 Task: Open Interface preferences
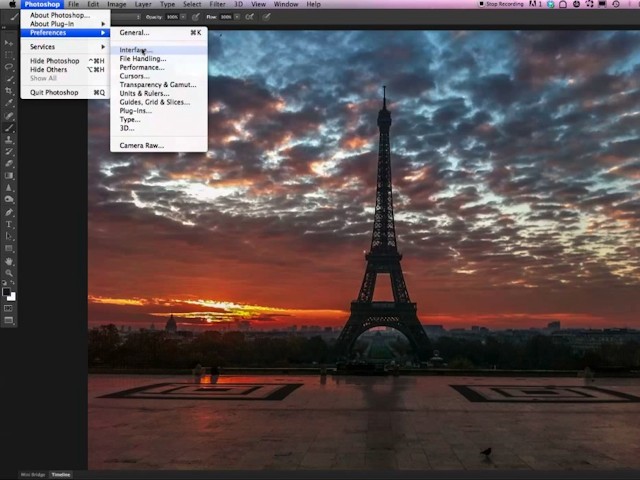click(x=159, y=50)
